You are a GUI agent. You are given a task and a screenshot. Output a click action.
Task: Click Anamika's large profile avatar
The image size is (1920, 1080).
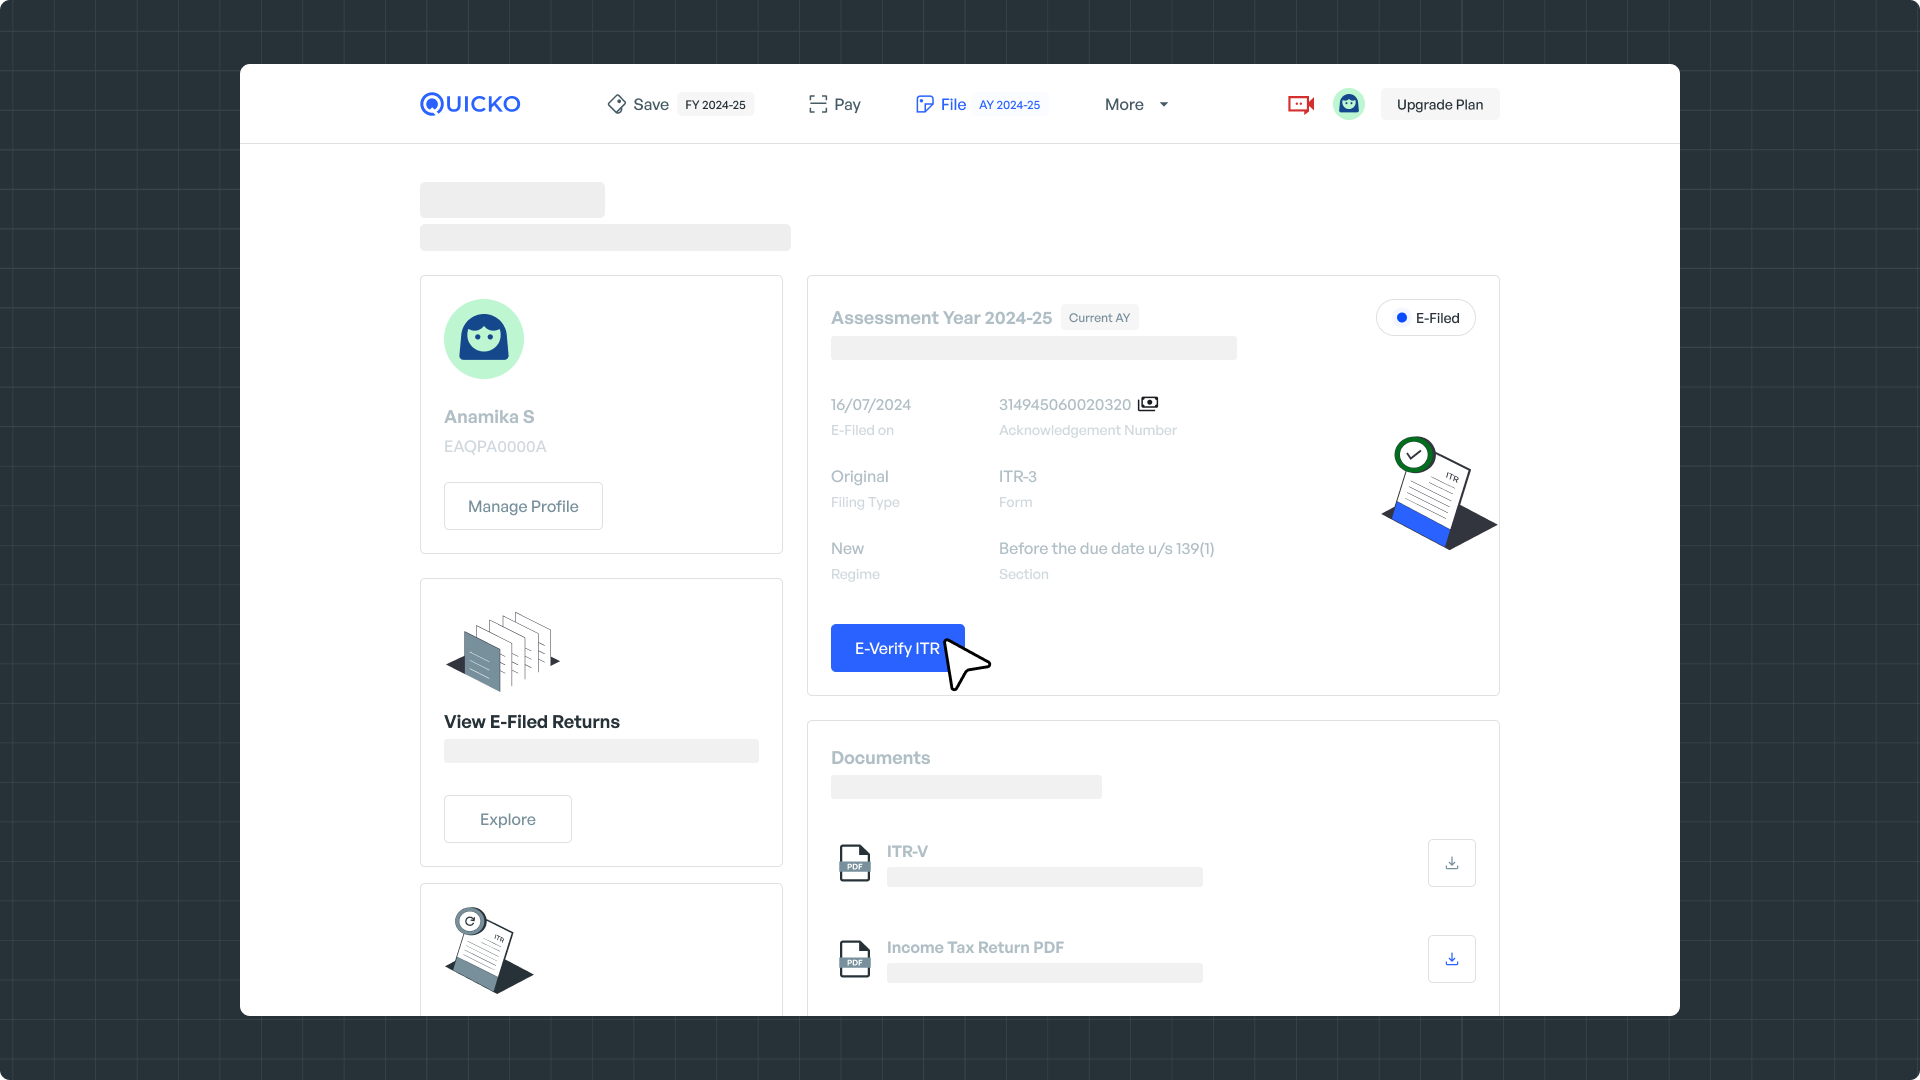pos(484,339)
